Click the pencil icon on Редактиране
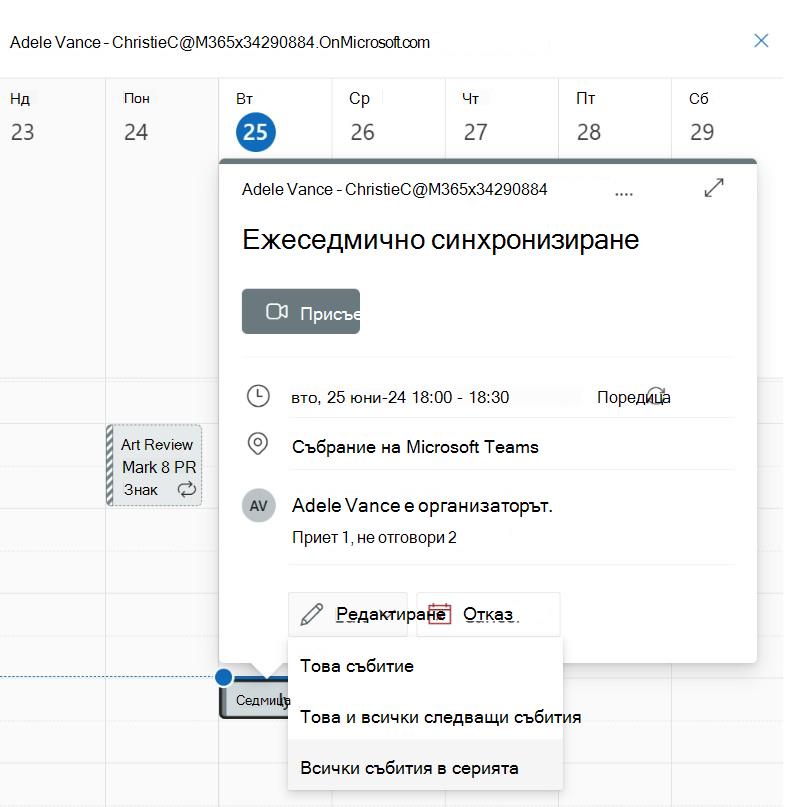Screen dimensions: 795x807 311,615
